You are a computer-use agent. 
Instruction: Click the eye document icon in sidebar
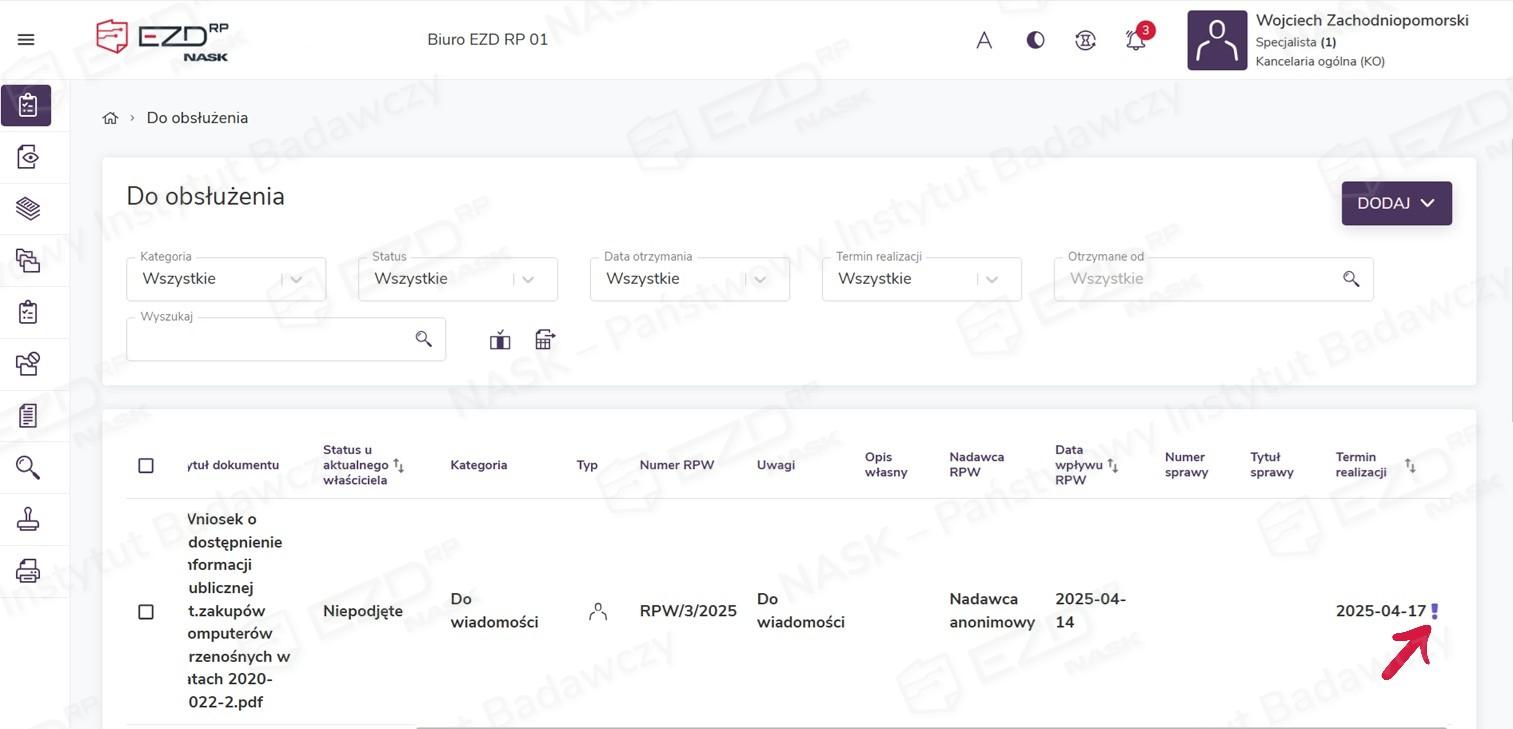pos(28,157)
